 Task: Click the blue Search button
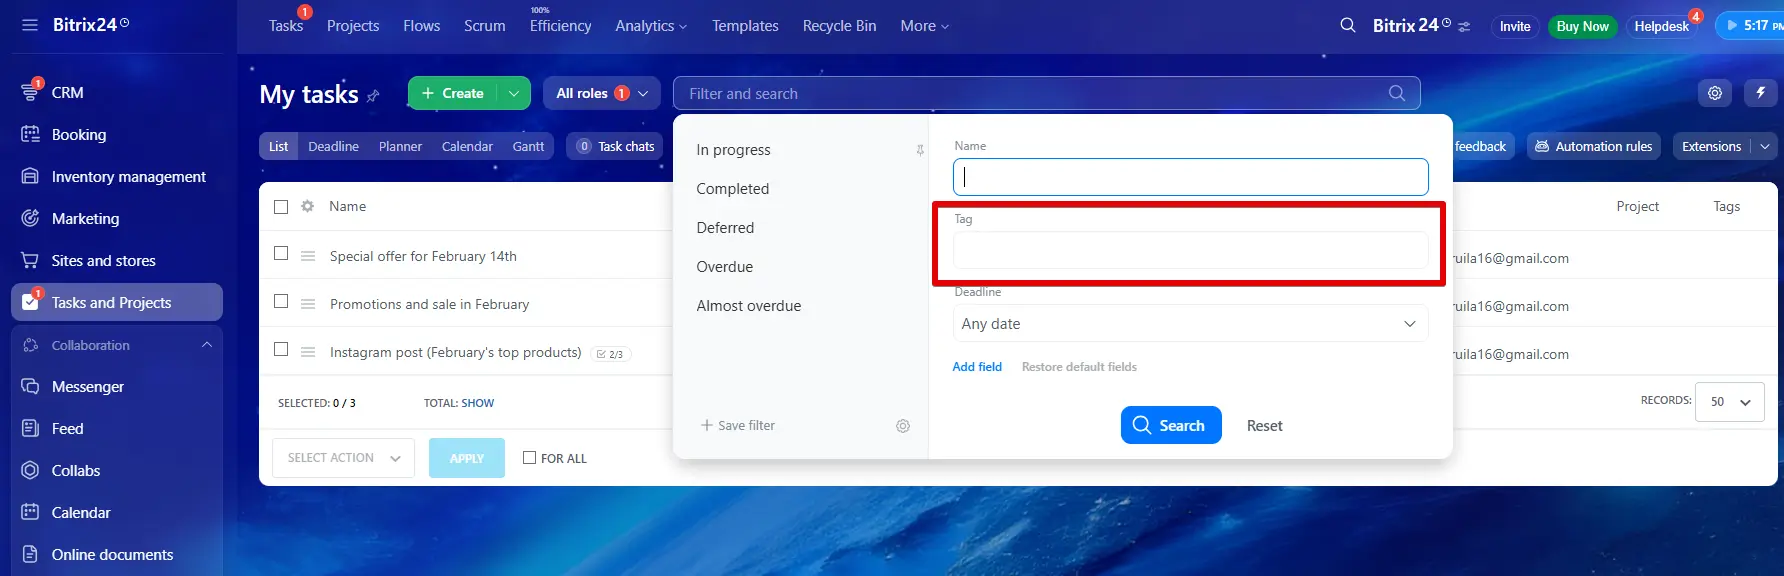coord(1170,425)
